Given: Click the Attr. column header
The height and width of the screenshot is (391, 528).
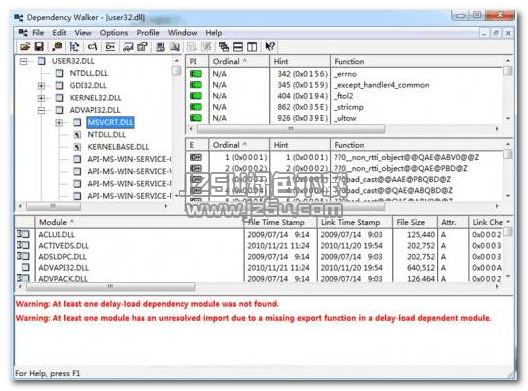Looking at the screenshot, I should click(x=453, y=222).
